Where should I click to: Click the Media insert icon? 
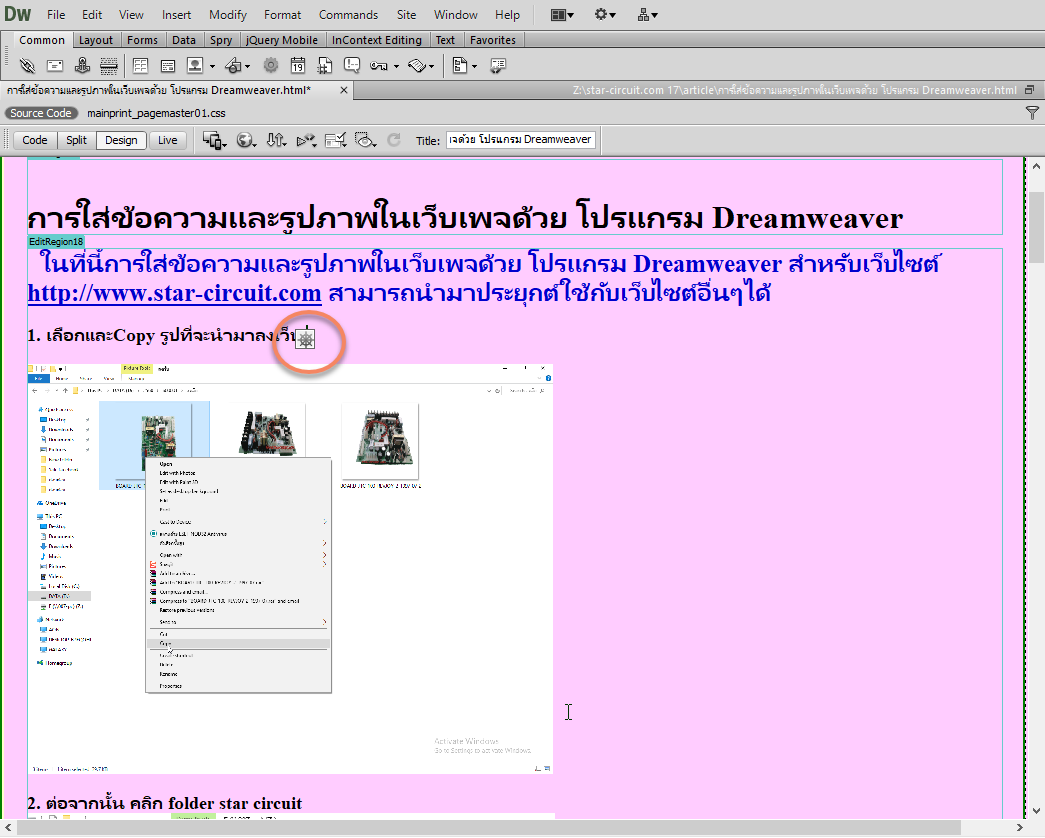pos(233,65)
